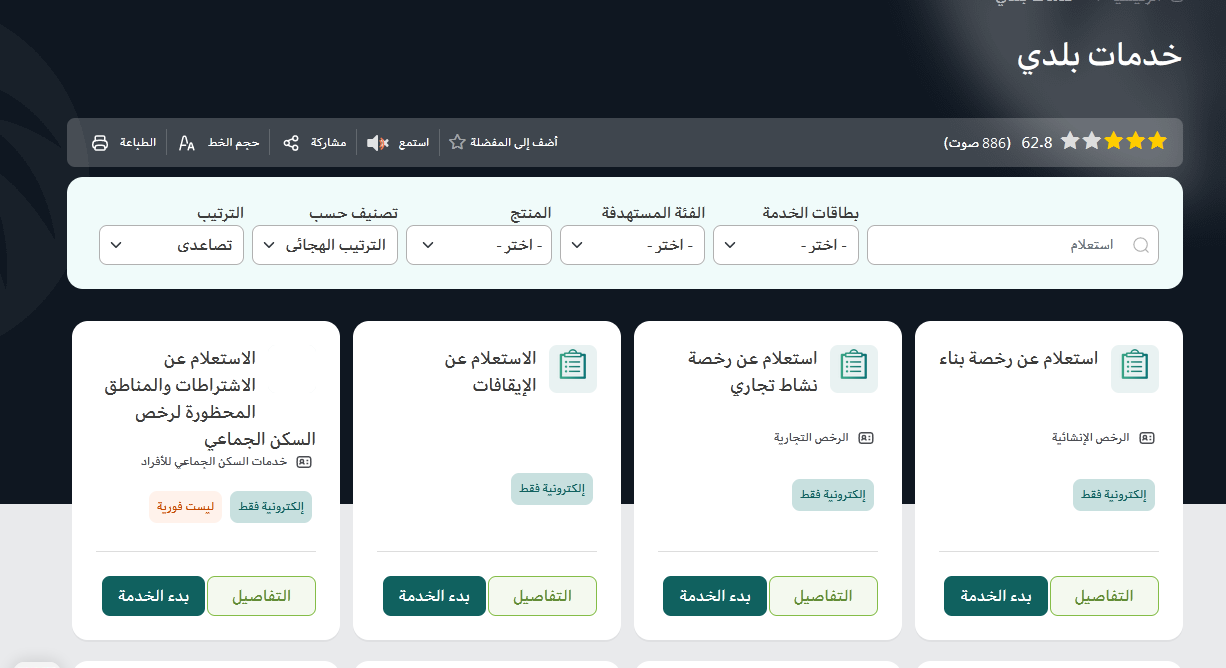Click إلكترونية فقط badge on السكن الجماعي card
Image resolution: width=1226 pixels, height=668 pixels.
pyautogui.click(x=271, y=507)
